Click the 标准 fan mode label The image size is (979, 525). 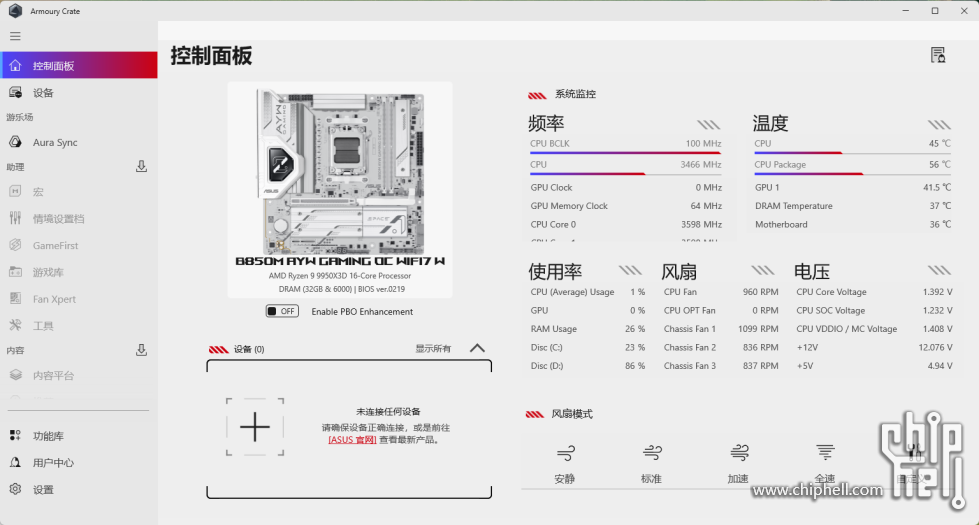(651, 479)
